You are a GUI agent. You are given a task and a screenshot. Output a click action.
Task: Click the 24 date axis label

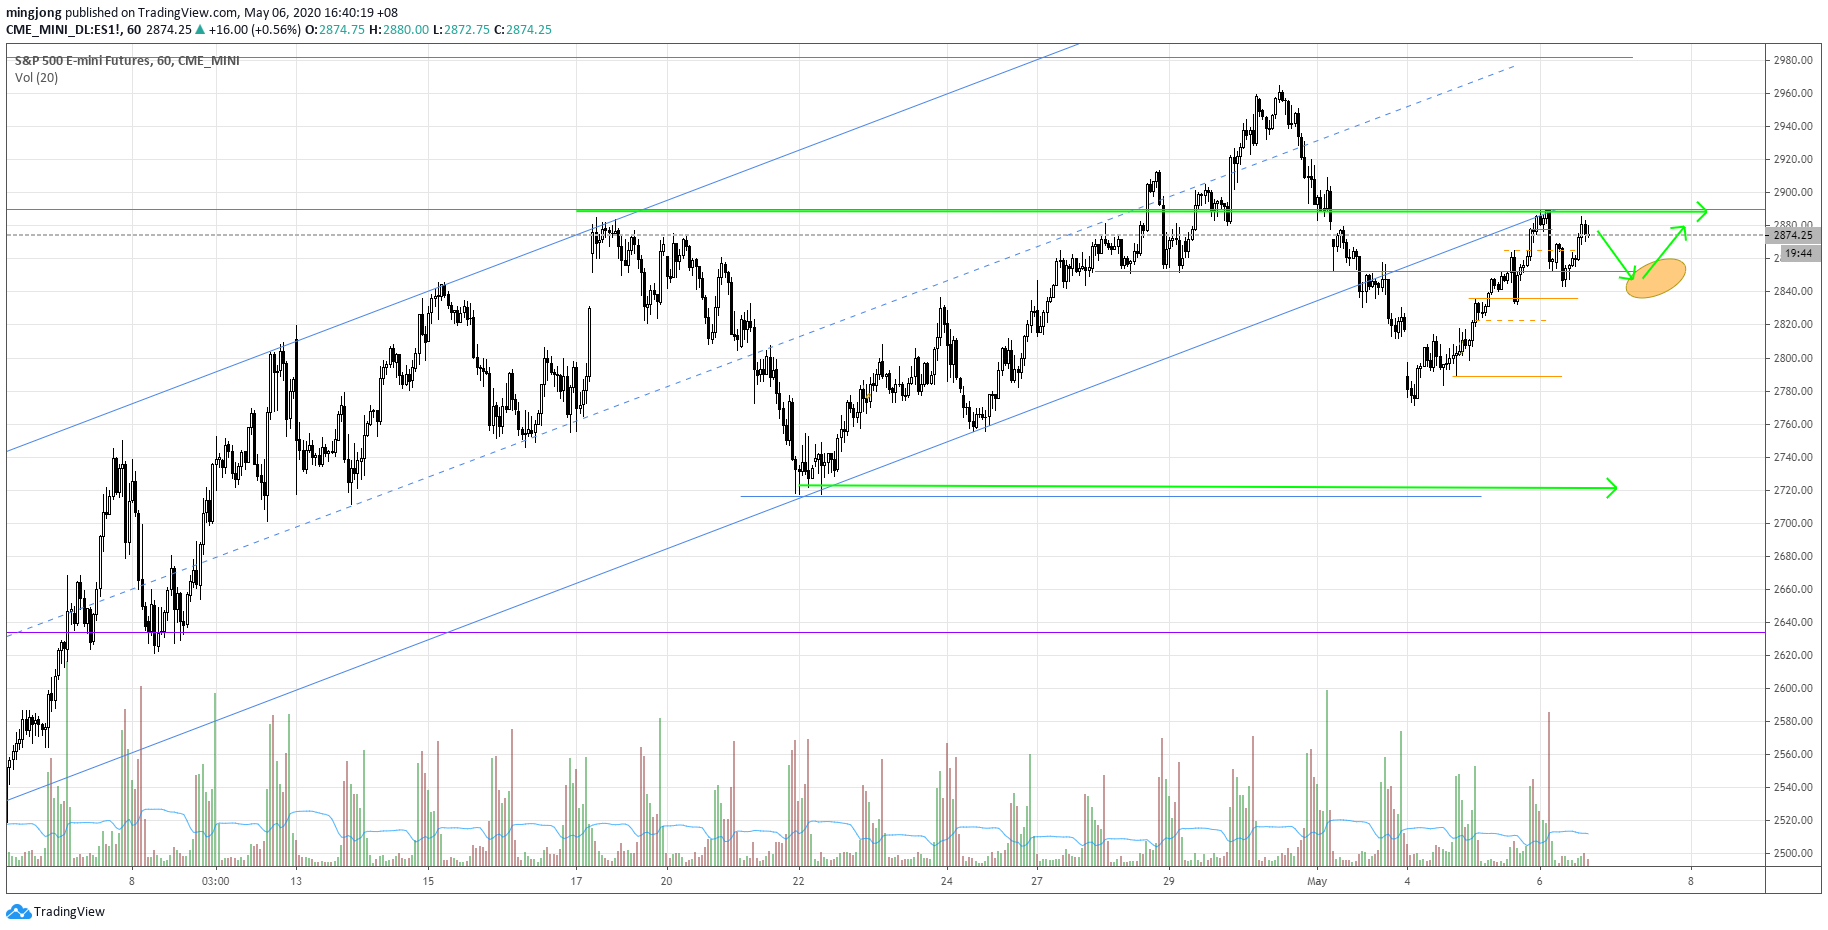click(946, 881)
